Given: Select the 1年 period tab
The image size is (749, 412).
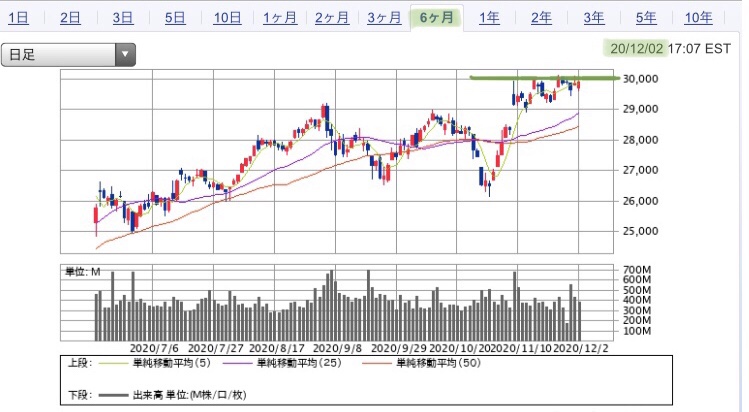Looking at the screenshot, I should (489, 18).
